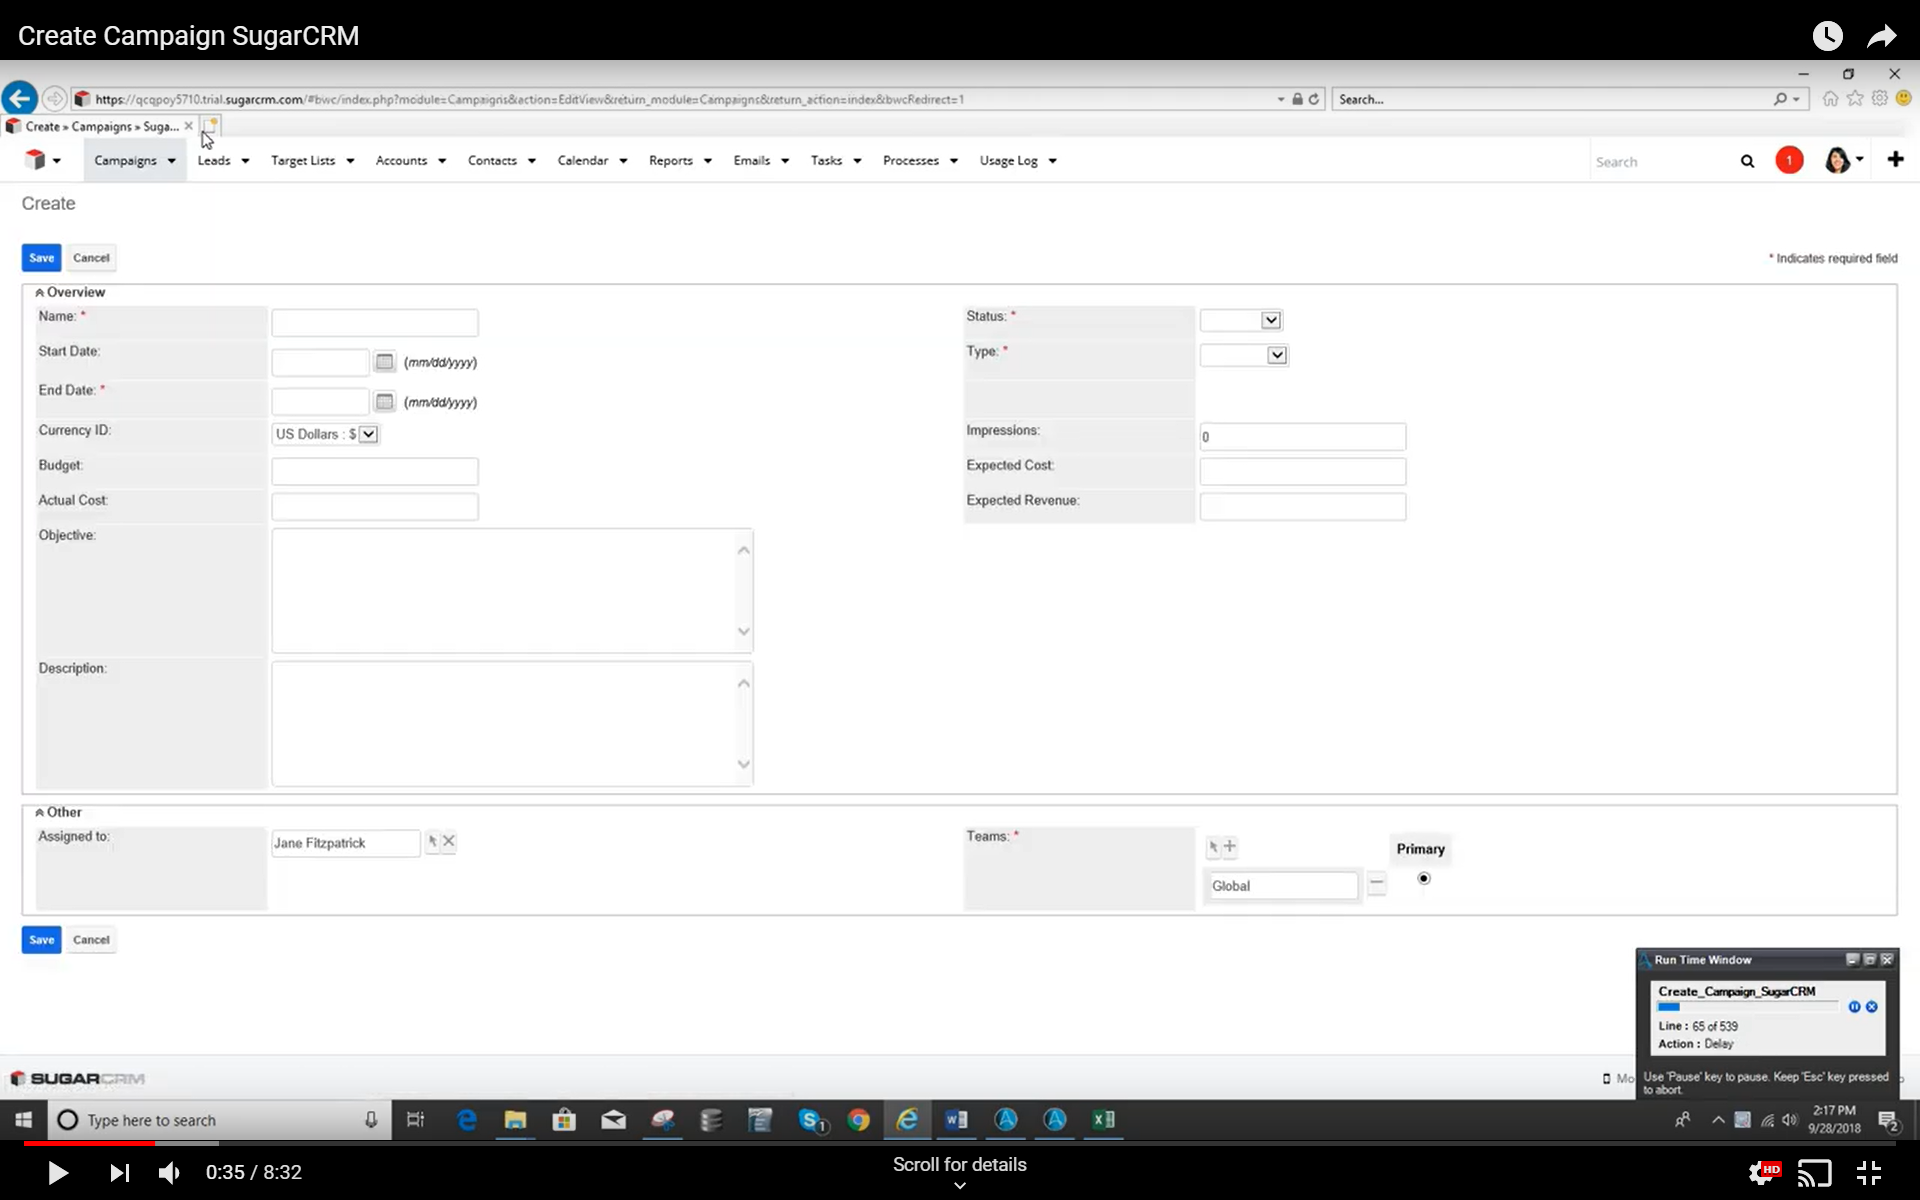Open the Emails module
Image resolution: width=1920 pixels, height=1200 pixels.
(751, 160)
